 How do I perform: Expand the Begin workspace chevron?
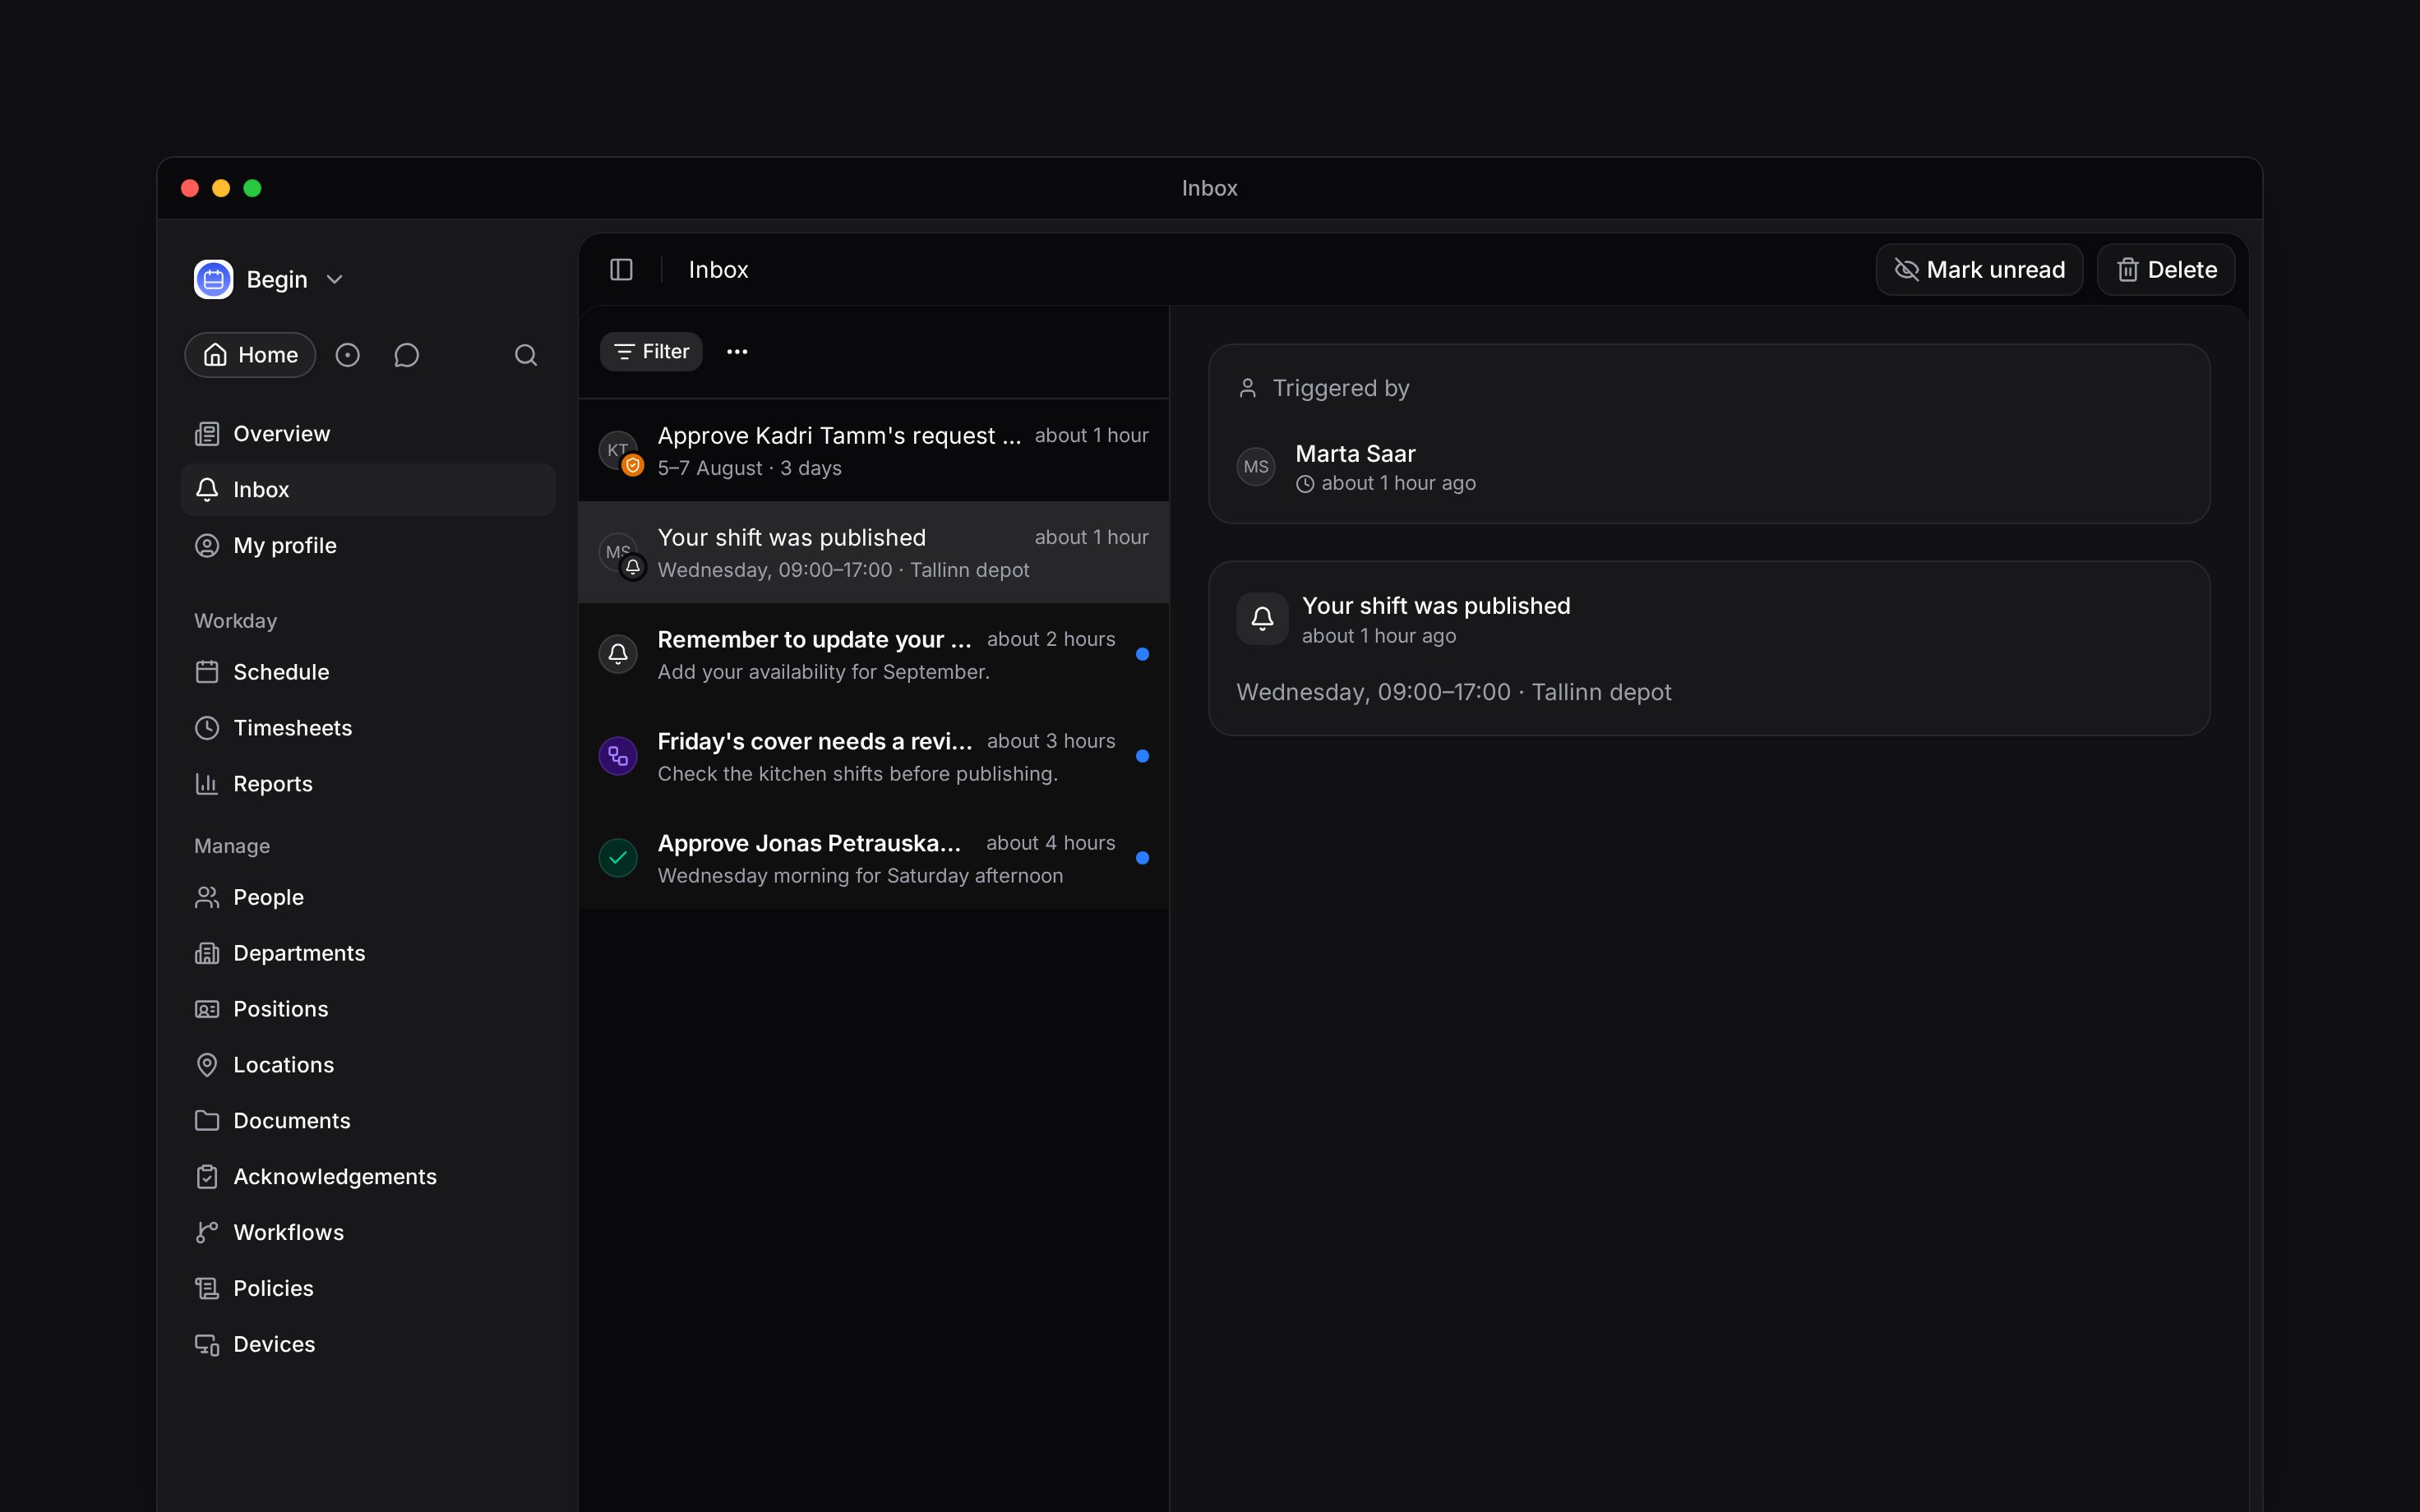[x=335, y=280]
